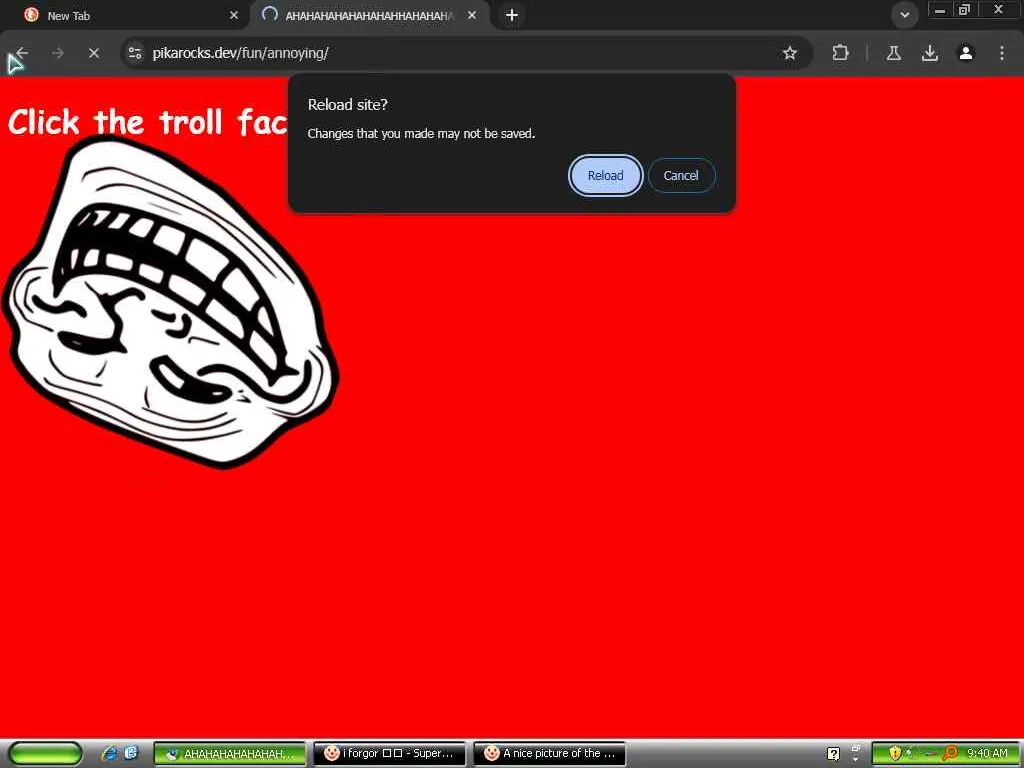Minimize the browser window
The width and height of the screenshot is (1024, 768).
(x=940, y=10)
